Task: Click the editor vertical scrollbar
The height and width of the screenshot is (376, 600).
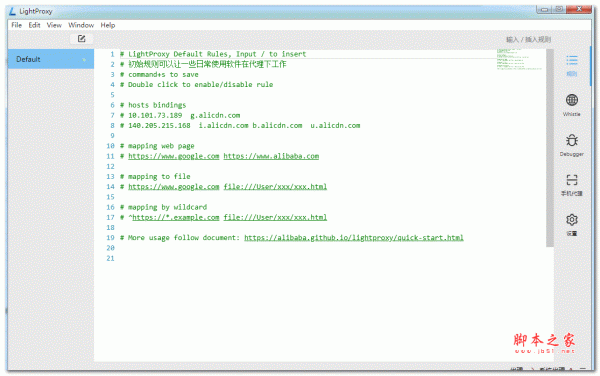Action: tap(550, 148)
